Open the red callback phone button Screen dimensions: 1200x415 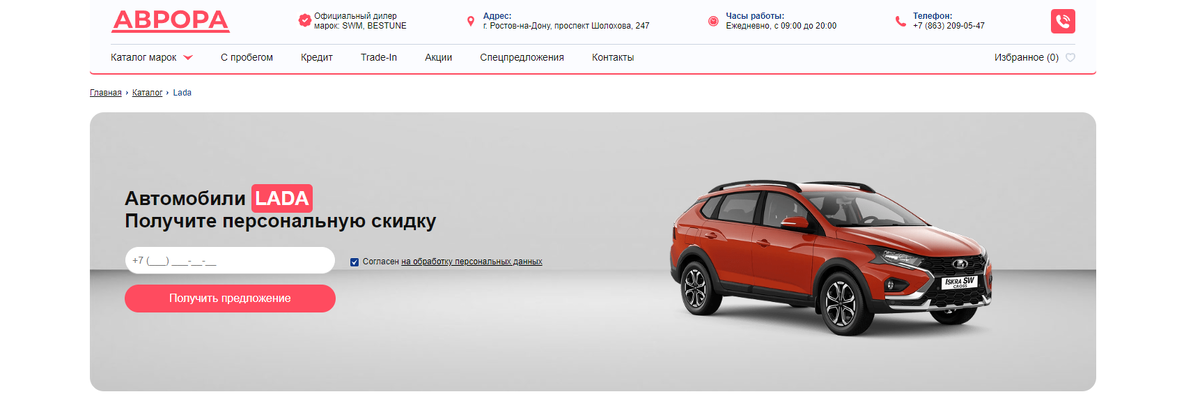pos(1063,21)
